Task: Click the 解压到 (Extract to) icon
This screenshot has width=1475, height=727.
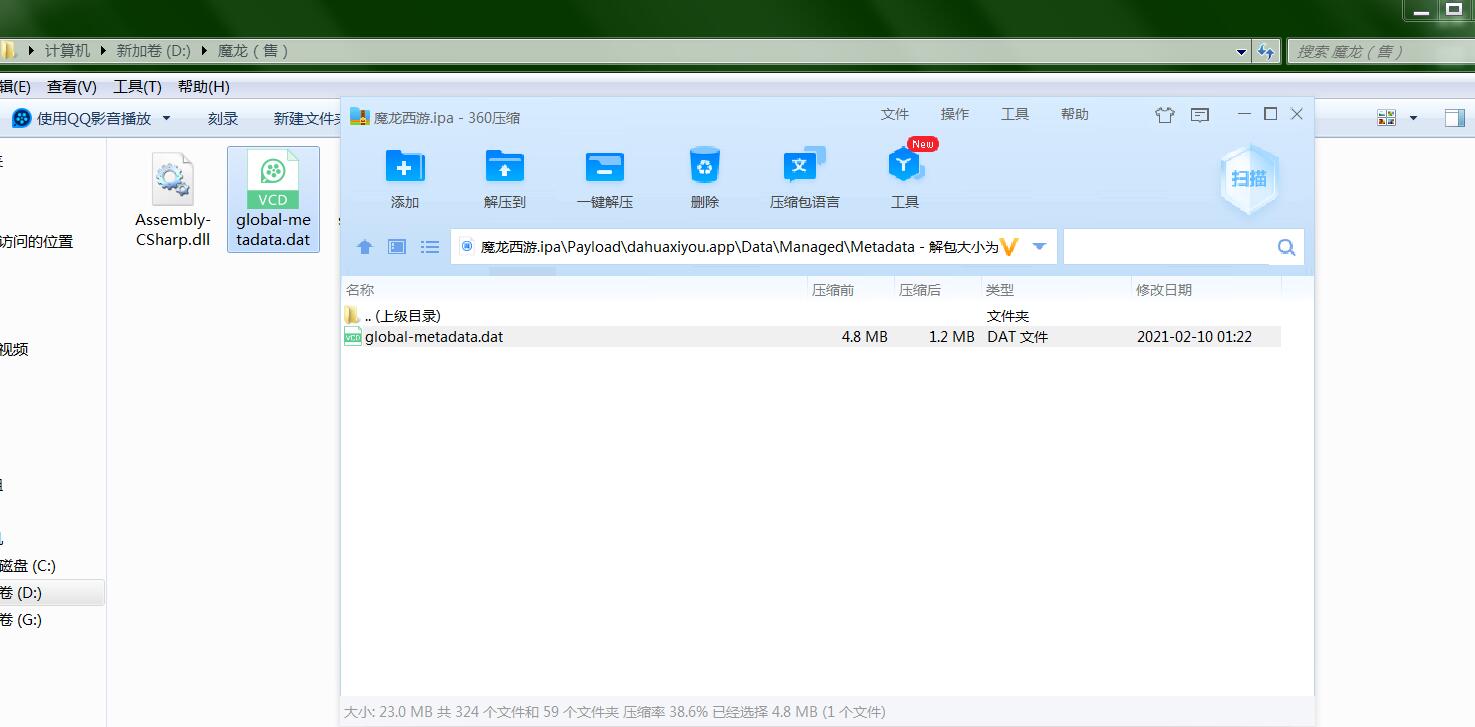Action: pyautogui.click(x=505, y=167)
